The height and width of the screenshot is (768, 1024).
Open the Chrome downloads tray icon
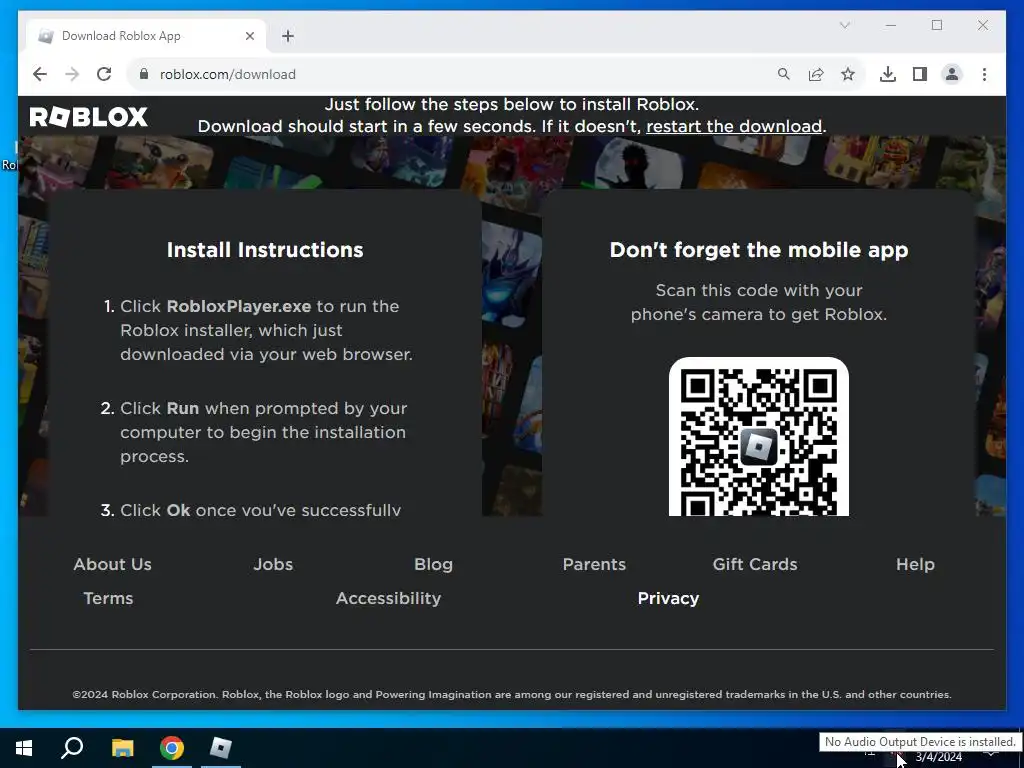tap(888, 74)
